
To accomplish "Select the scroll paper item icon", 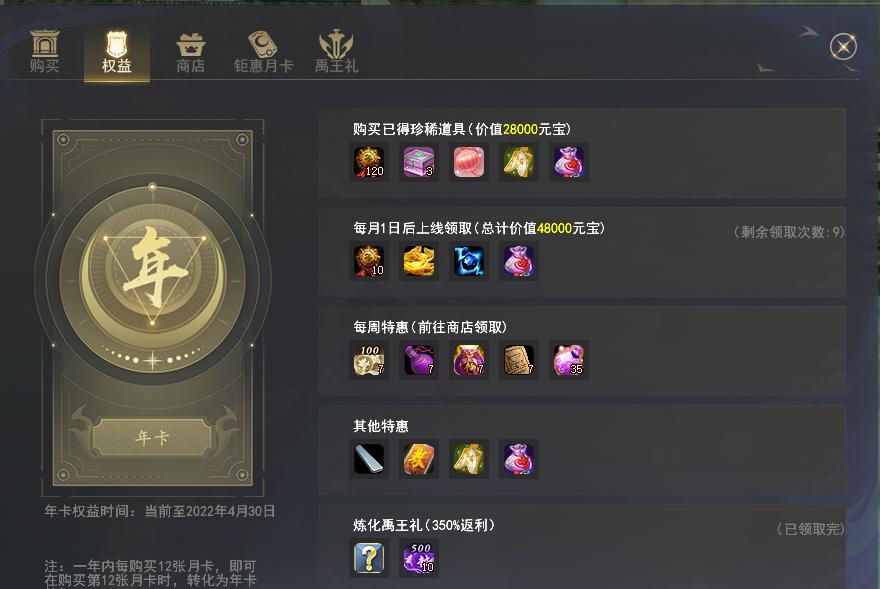I will [519, 360].
